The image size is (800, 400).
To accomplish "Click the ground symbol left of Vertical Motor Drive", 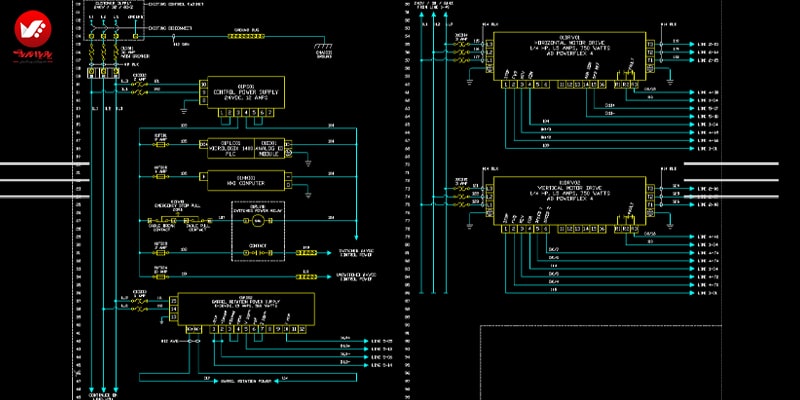I will tap(470, 226).
